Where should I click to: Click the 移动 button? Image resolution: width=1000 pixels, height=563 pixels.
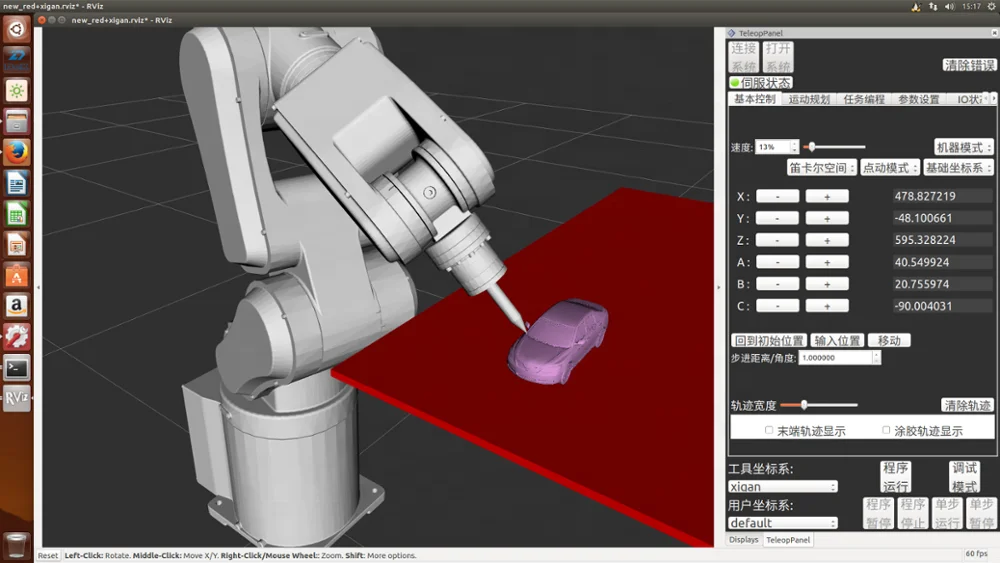889,340
